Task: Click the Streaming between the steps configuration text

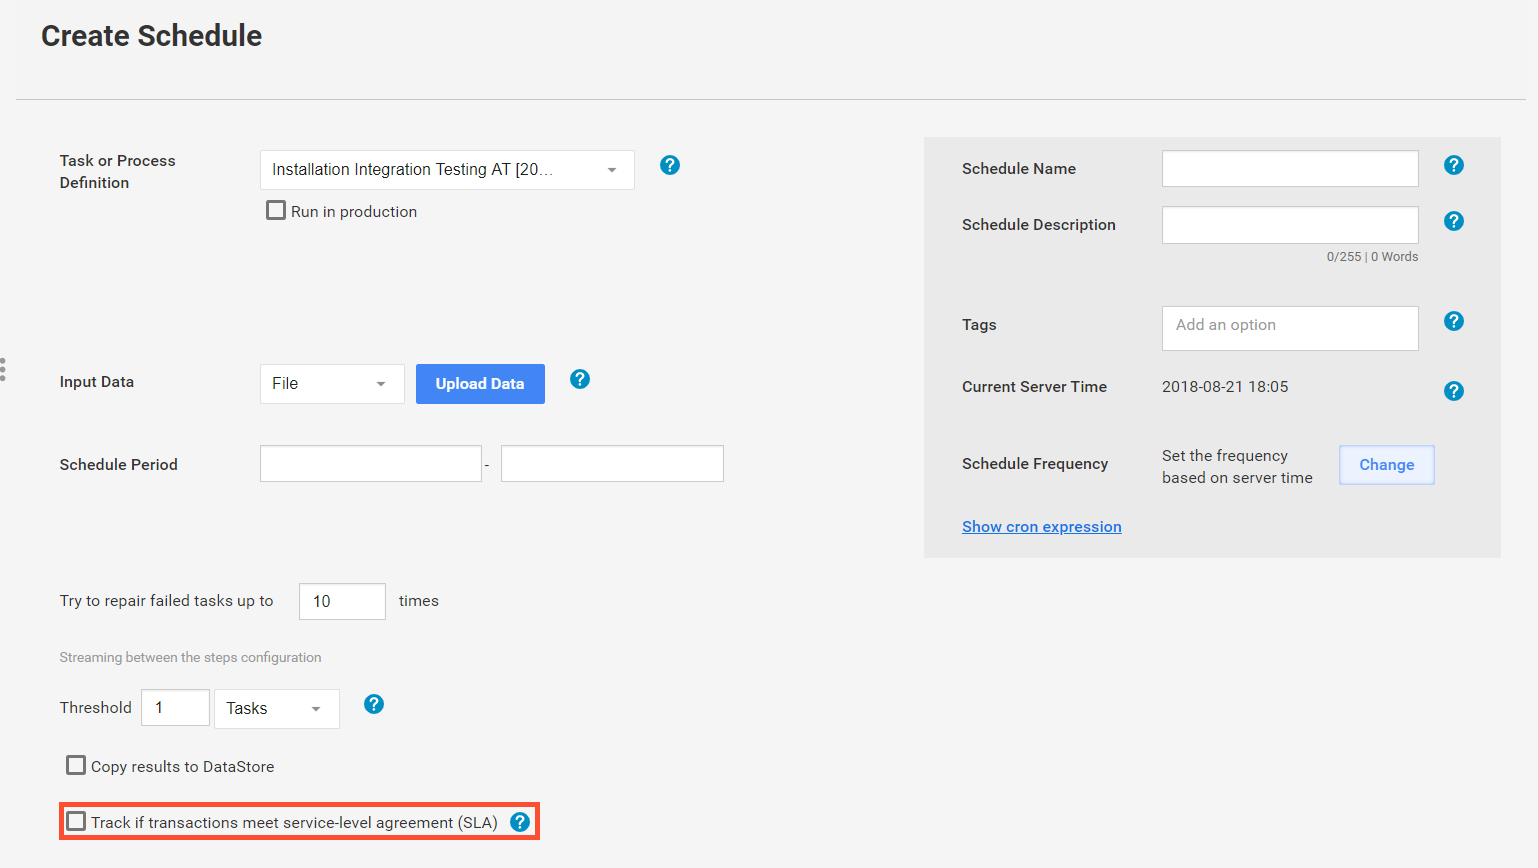Action: 190,657
